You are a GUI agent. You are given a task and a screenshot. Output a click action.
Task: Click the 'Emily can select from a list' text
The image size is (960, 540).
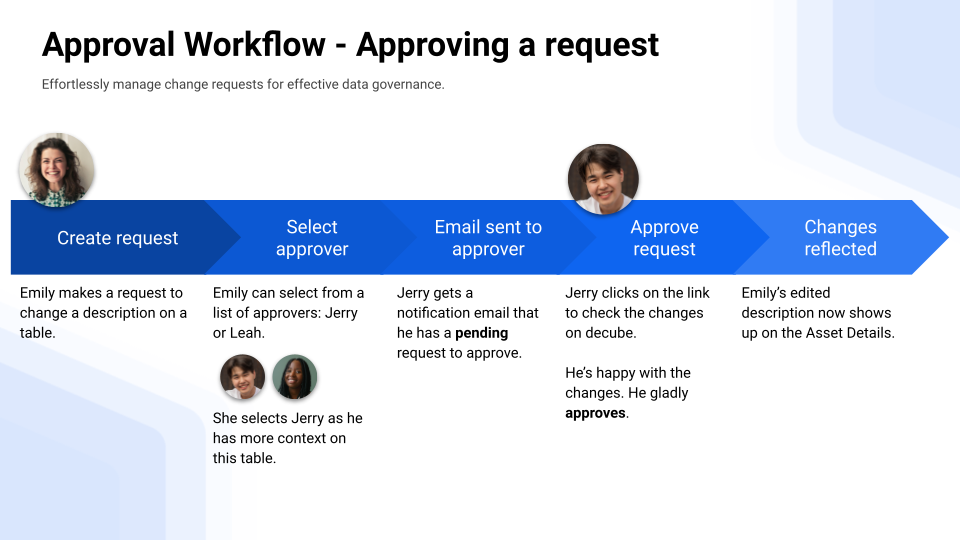click(x=289, y=313)
